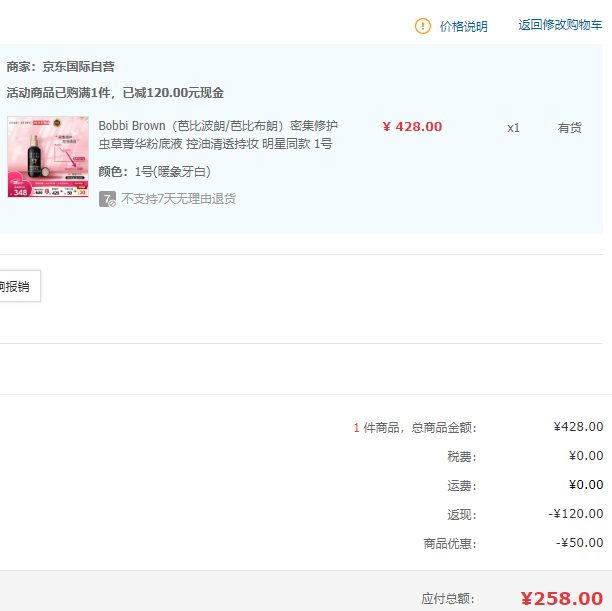612x611 pixels.
Task: Click the 商品优惠 discount value -¥50.00
Action: click(x=580, y=543)
